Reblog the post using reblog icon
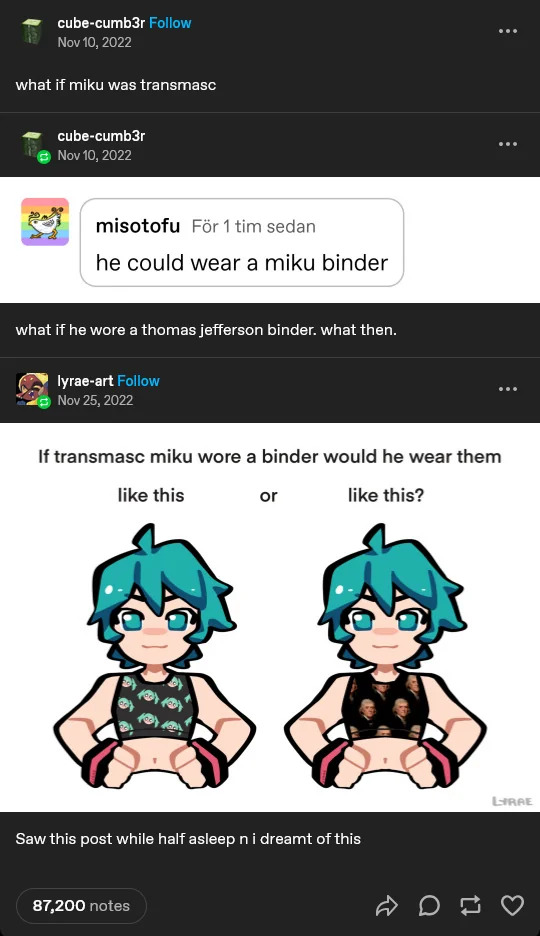540x936 pixels. tap(470, 906)
